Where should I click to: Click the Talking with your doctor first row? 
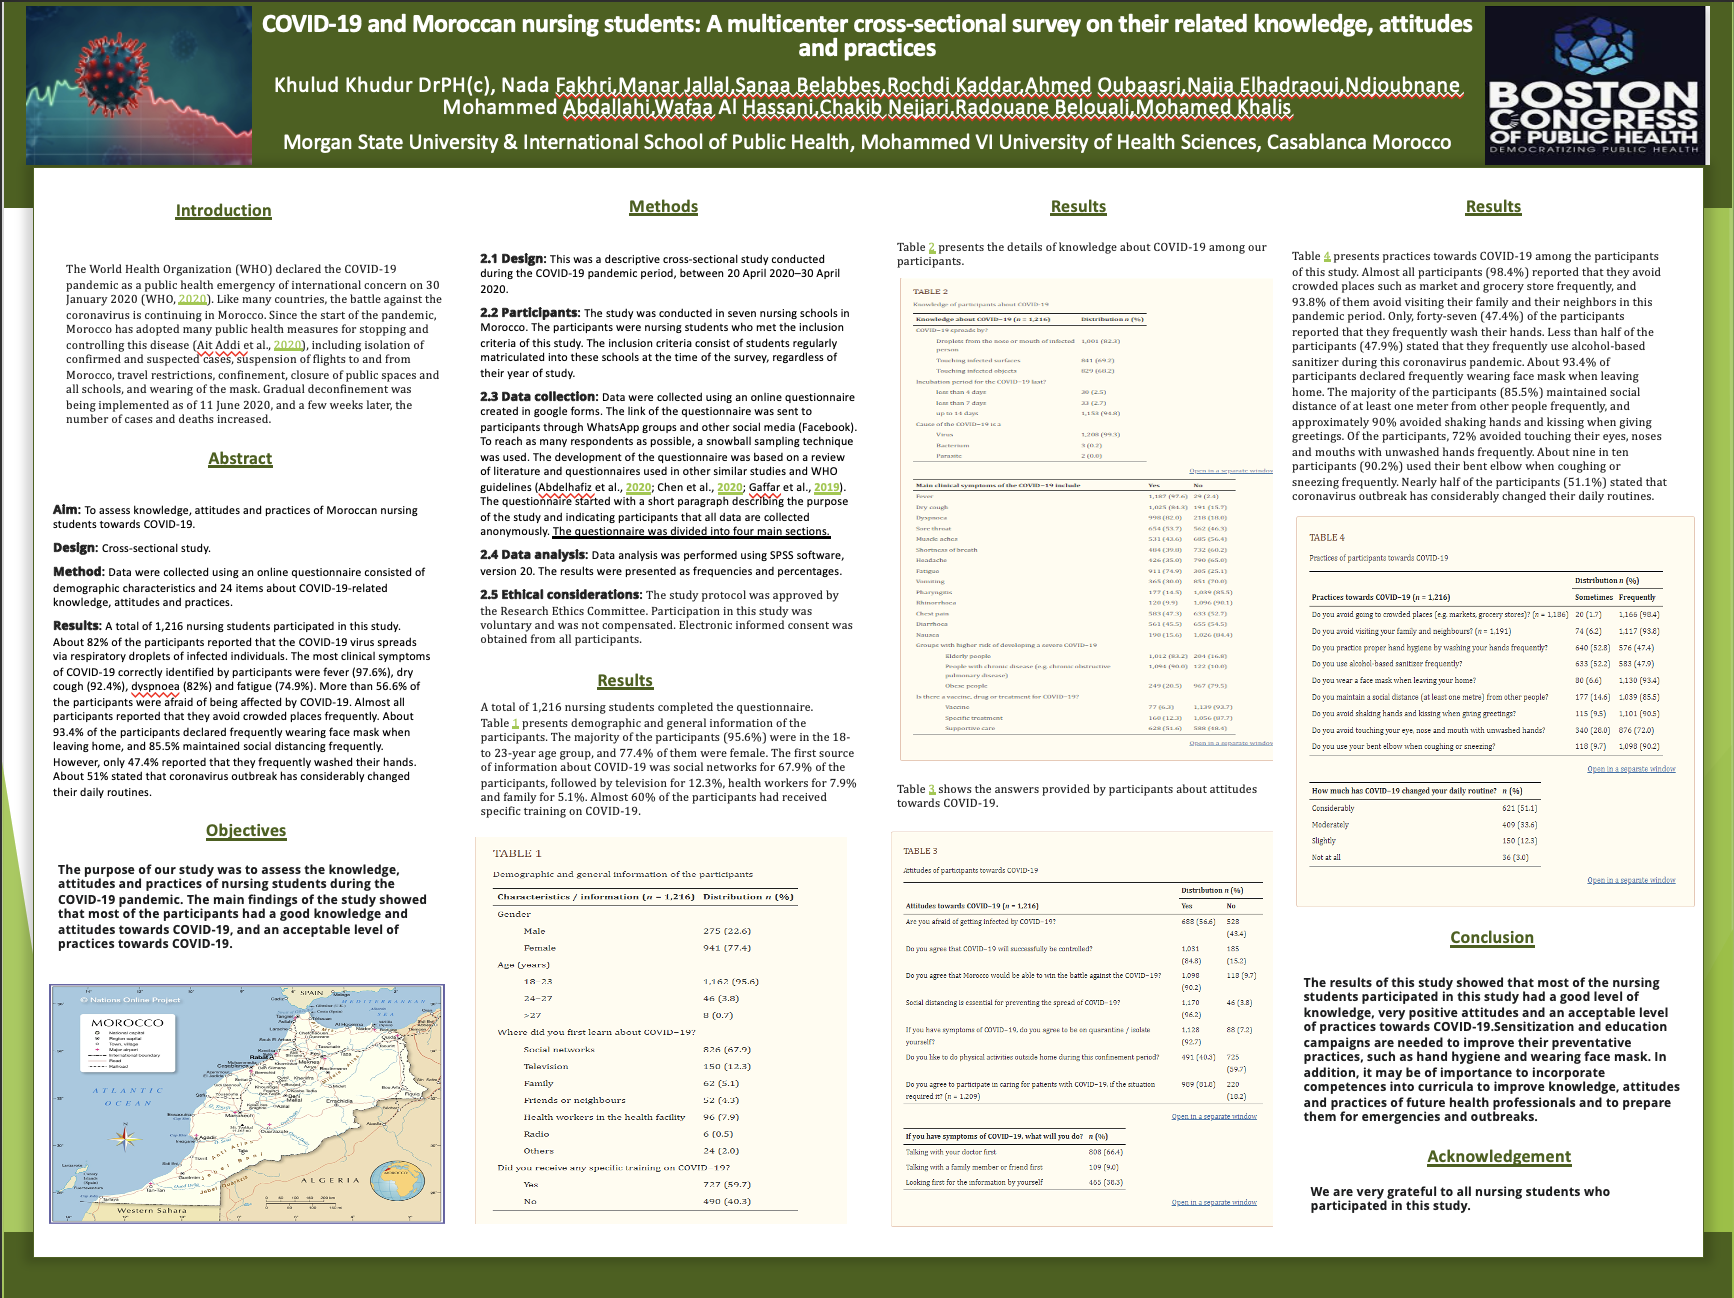click(x=1014, y=1152)
